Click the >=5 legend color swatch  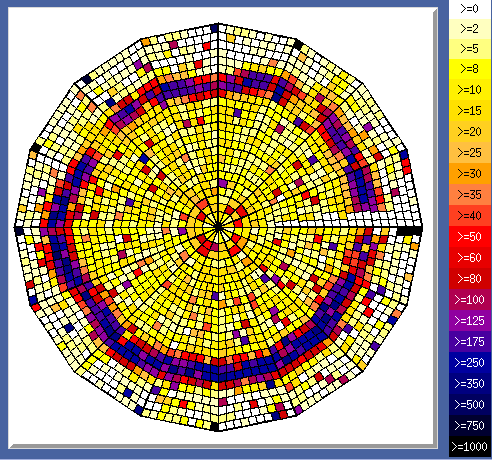pos(470,49)
